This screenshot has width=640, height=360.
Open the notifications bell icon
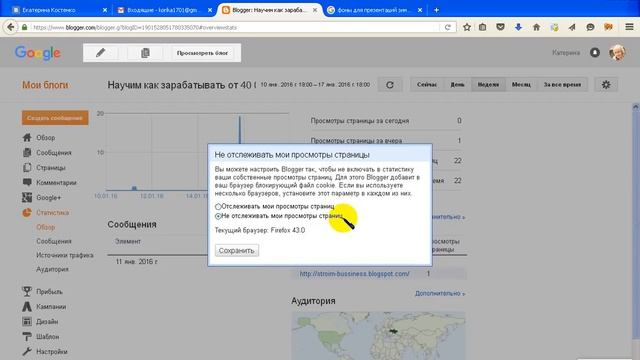coord(595,53)
